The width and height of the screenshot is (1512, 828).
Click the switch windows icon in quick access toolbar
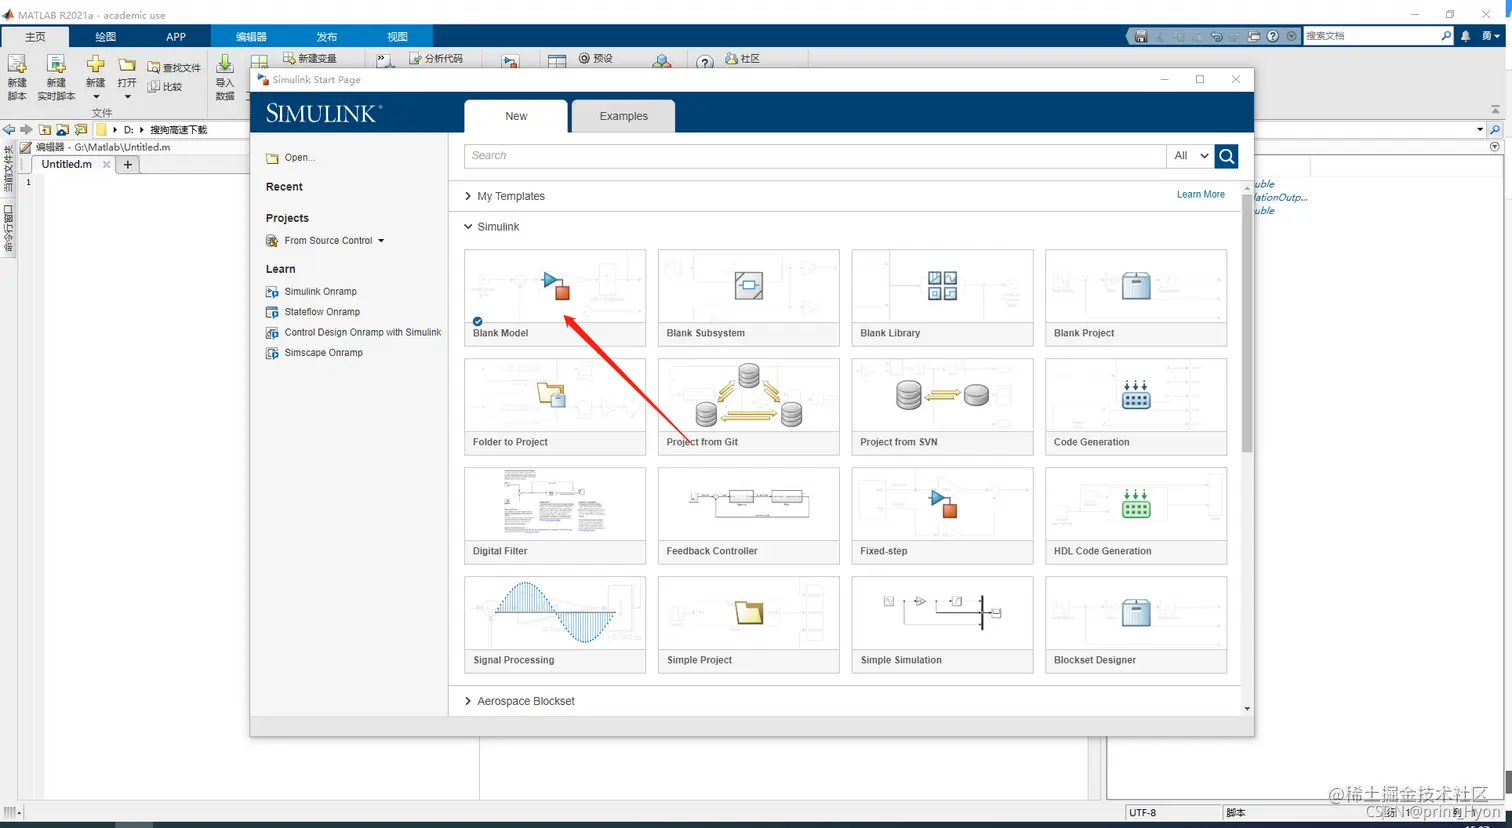[1254, 36]
